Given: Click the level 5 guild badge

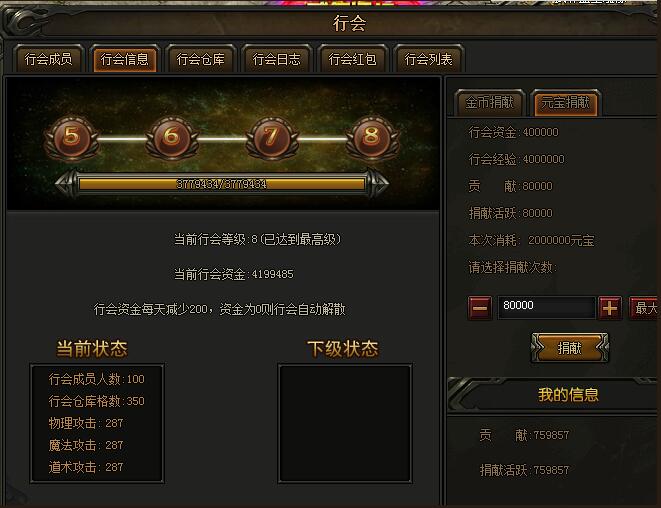Looking at the screenshot, I should coord(72,138).
